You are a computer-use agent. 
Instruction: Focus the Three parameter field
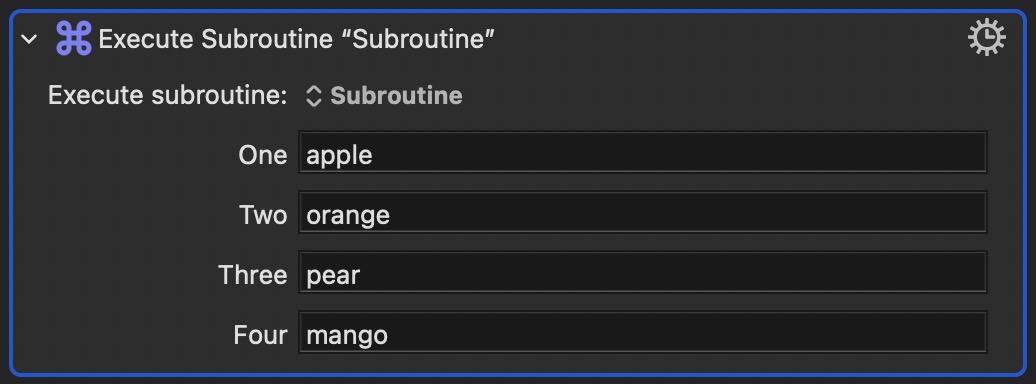point(642,272)
